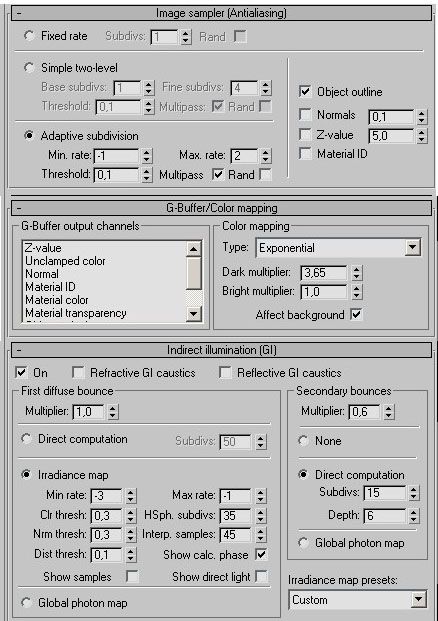Image resolution: width=438 pixels, height=621 pixels.
Task: Click the G-Buffer channels list down arrow
Action: 194,314
